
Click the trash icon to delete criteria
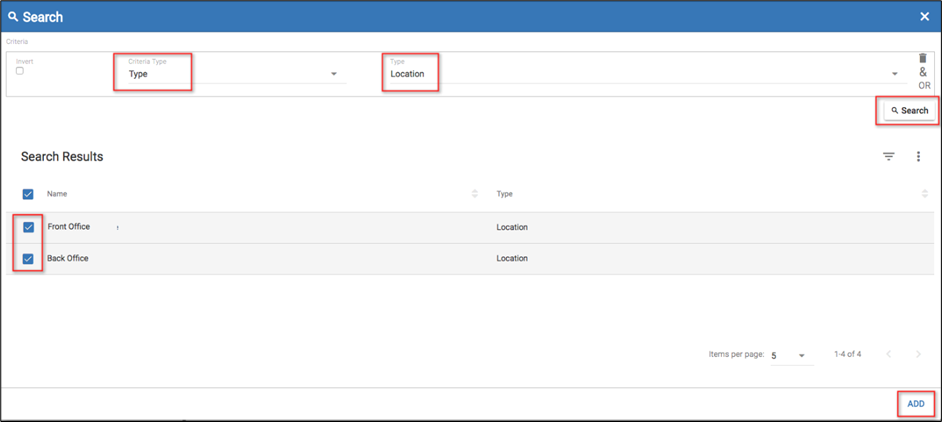tap(923, 58)
